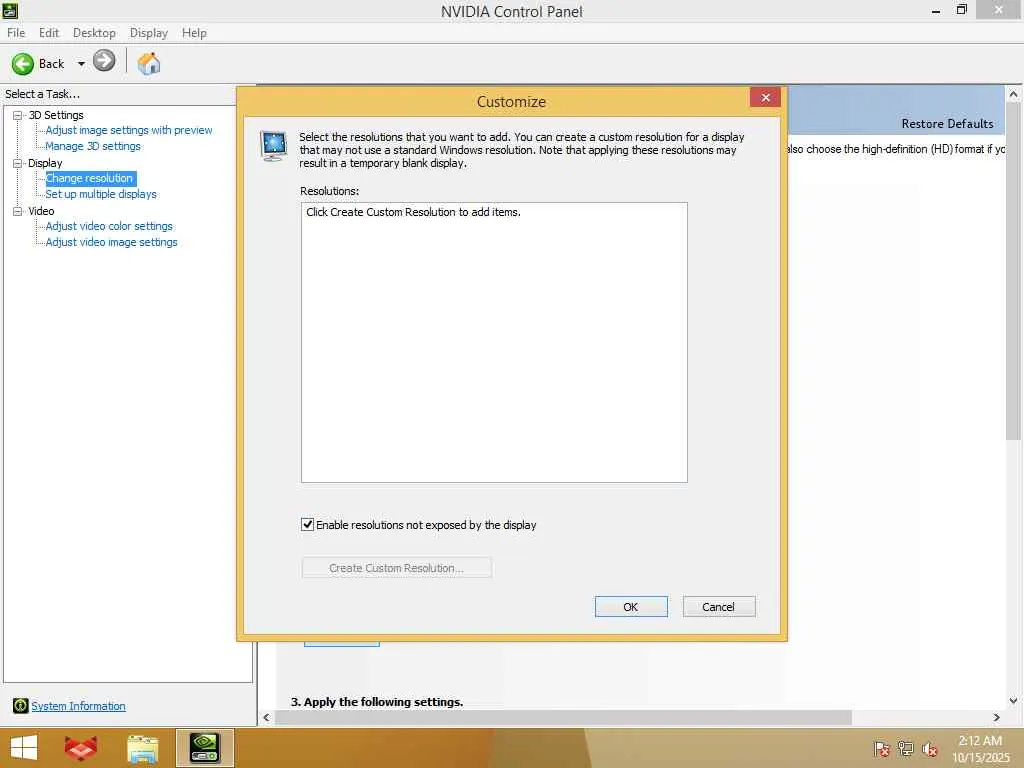The image size is (1024, 768).
Task: Toggle Enable resolutions not exposed by display
Action: tap(307, 524)
